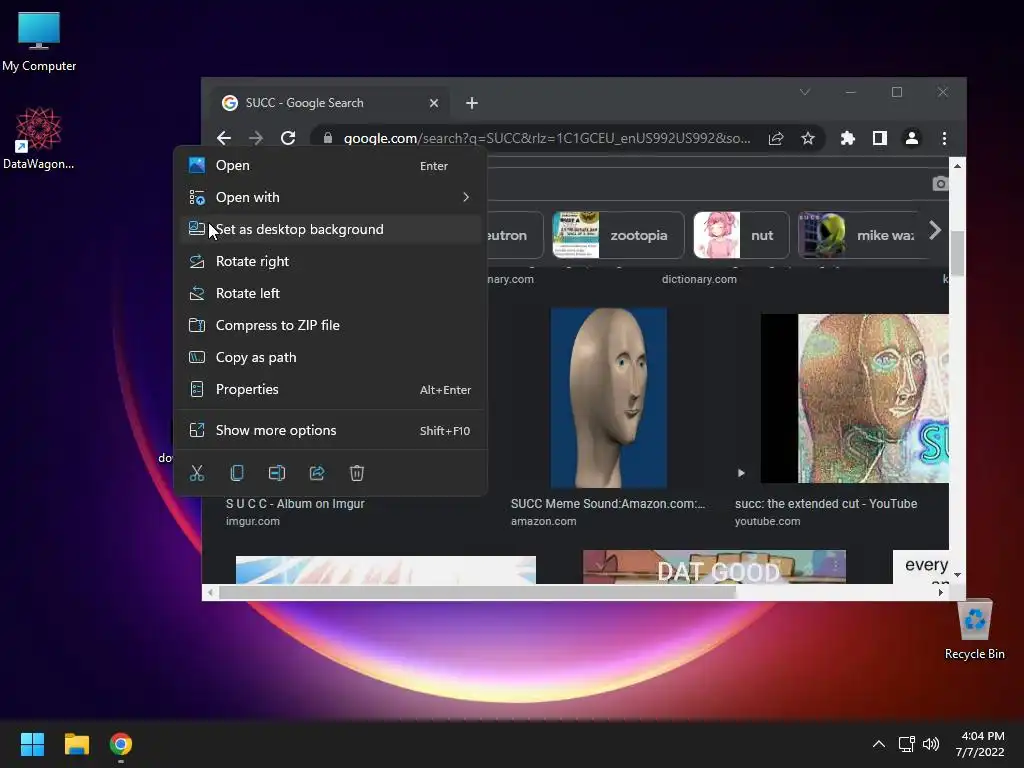The width and height of the screenshot is (1024, 768).
Task: Select the My Computer desktop icon
Action: (39, 41)
